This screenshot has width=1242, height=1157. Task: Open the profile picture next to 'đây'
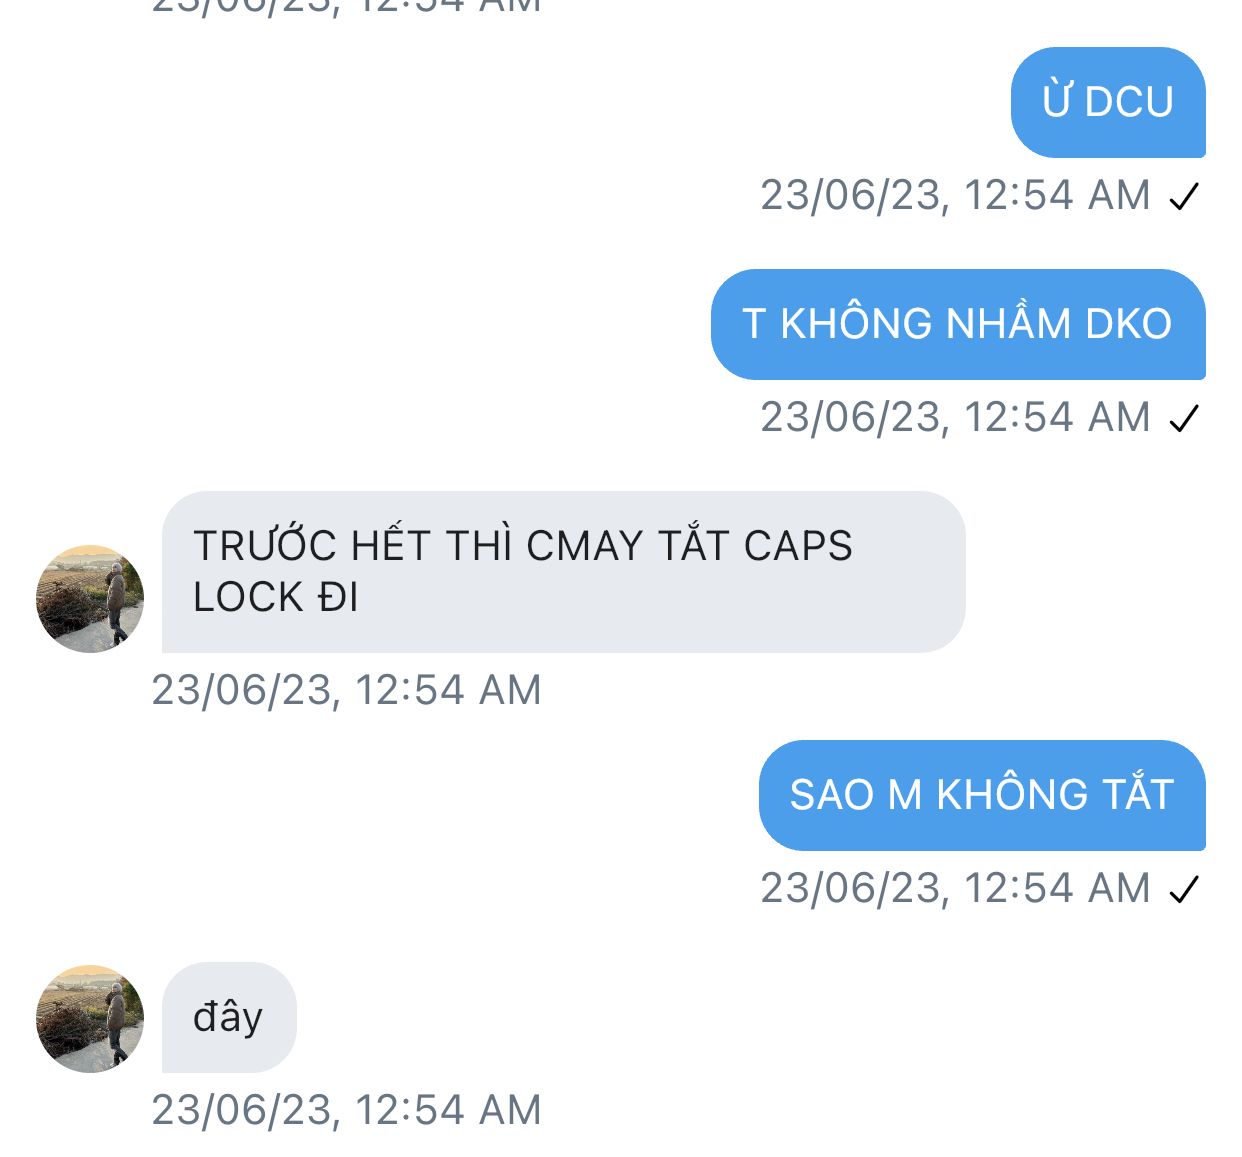pyautogui.click(x=90, y=1019)
